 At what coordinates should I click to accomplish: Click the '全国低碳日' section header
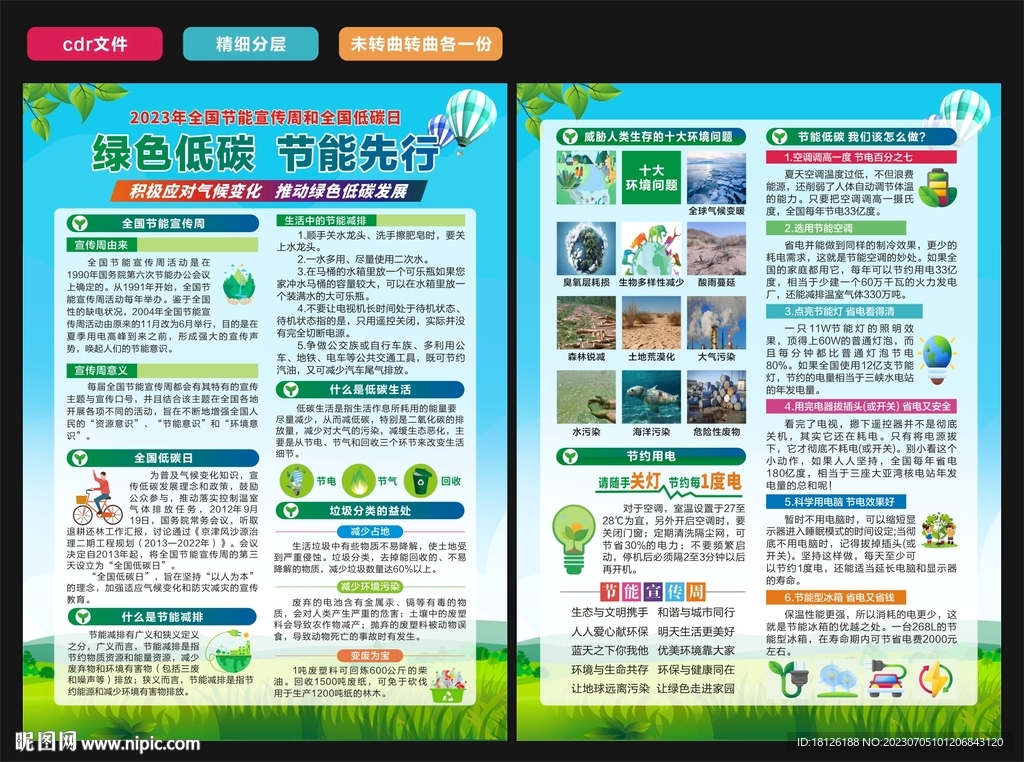coord(163,458)
